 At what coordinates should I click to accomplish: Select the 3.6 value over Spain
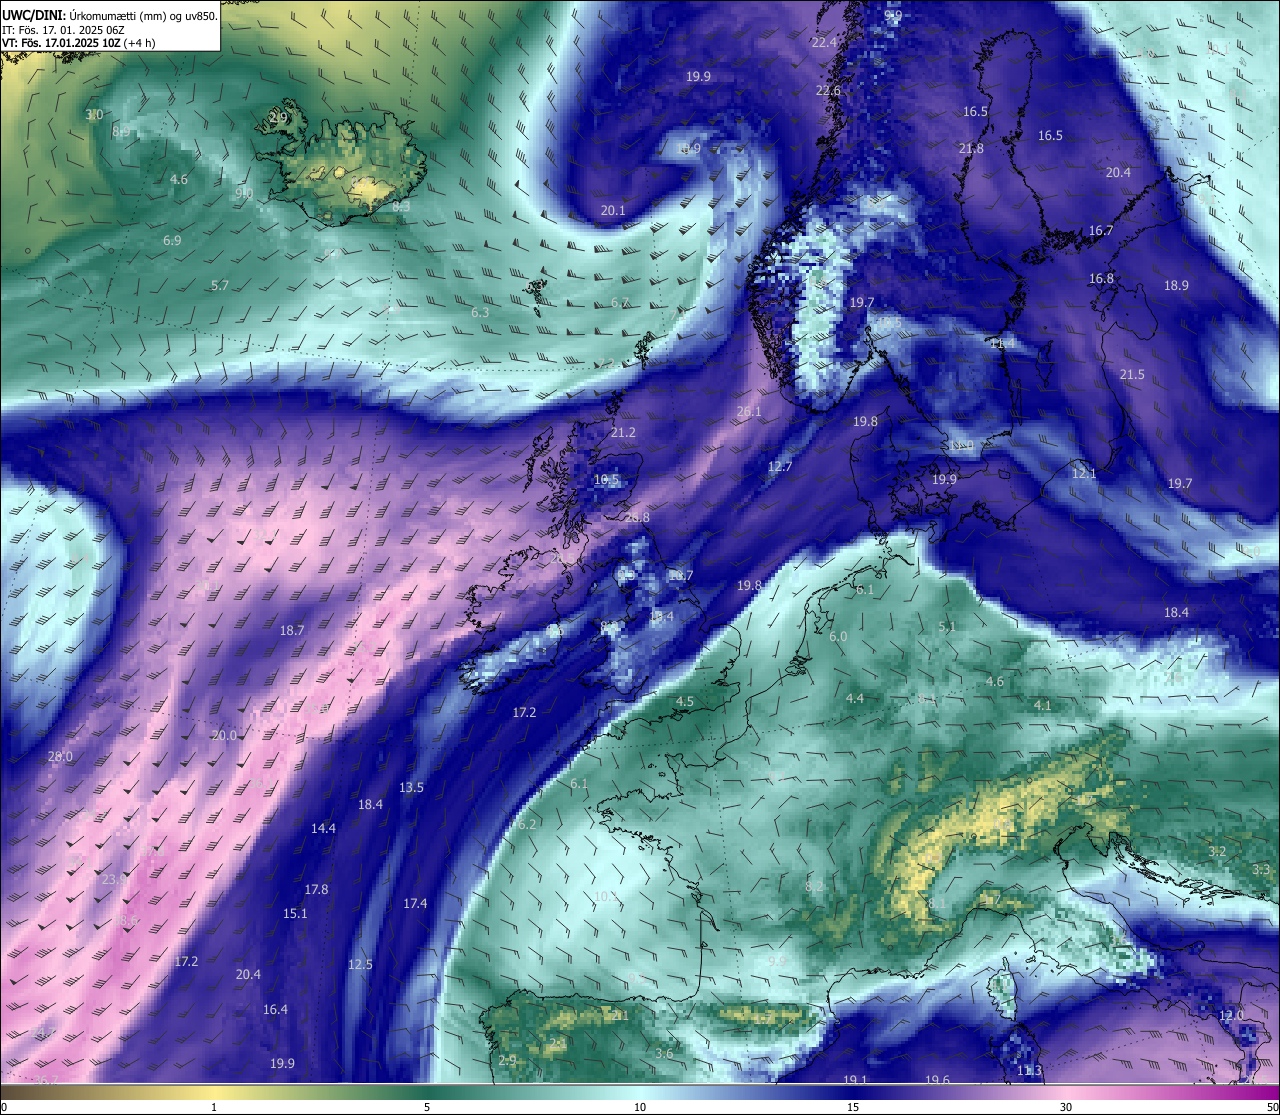point(664,1054)
